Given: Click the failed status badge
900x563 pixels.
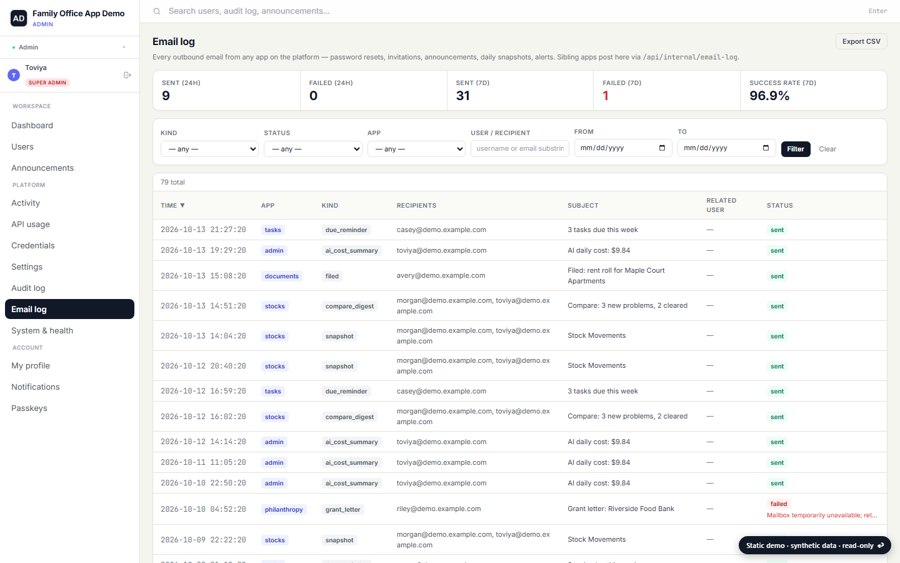Looking at the screenshot, I should pos(778,503).
